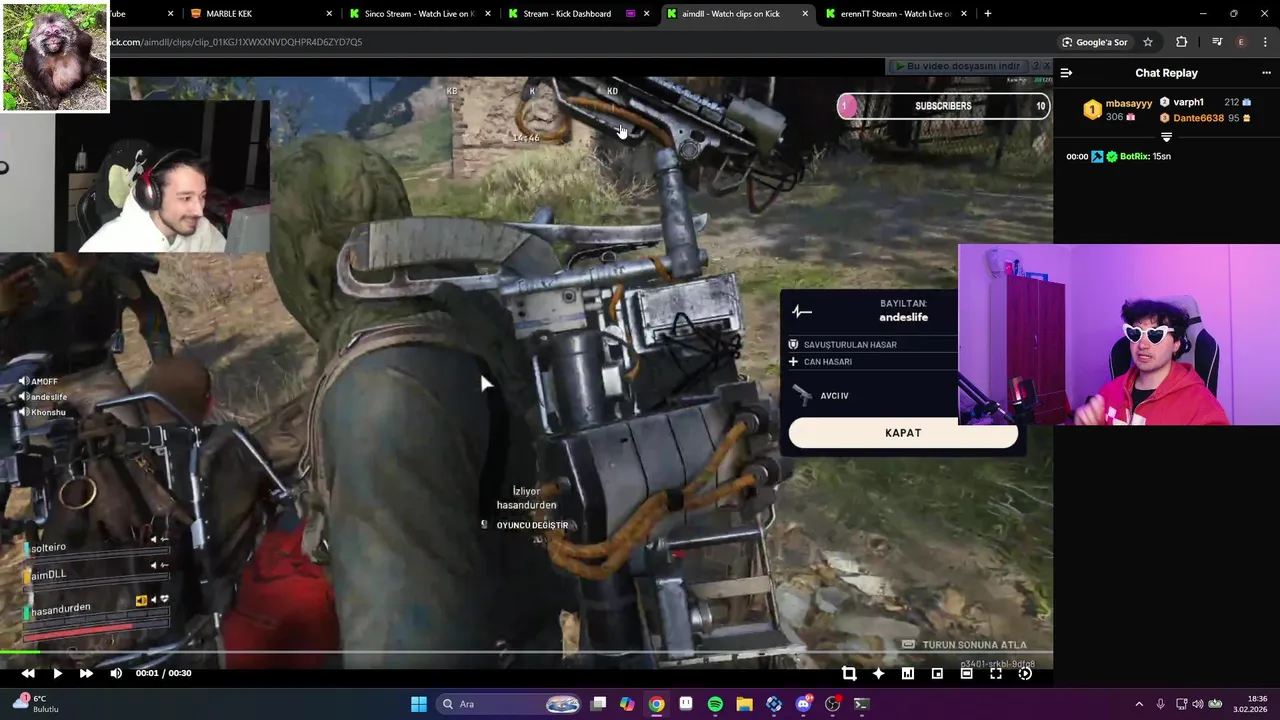Click the monkey picture overlay thumbnail
This screenshot has width=1280, height=720.
pyautogui.click(x=54, y=56)
